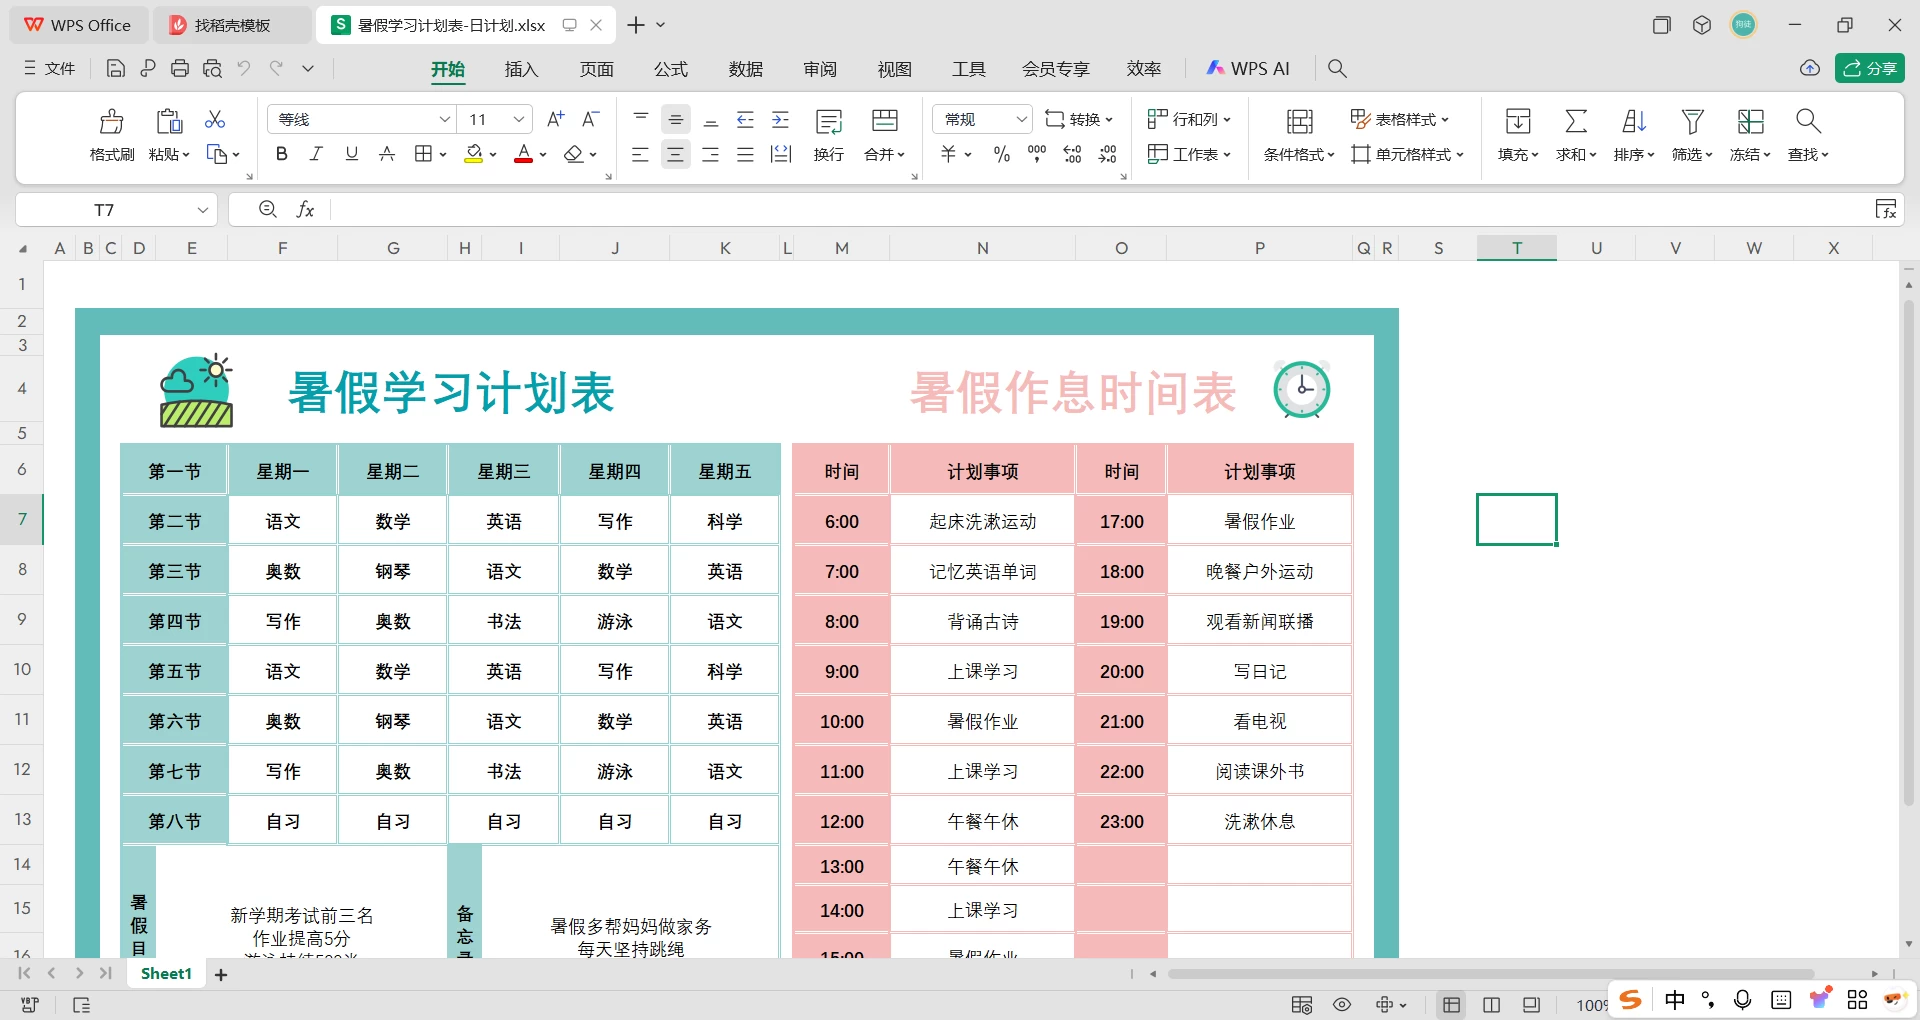Open the View (视图) ribbon tab

click(x=895, y=69)
